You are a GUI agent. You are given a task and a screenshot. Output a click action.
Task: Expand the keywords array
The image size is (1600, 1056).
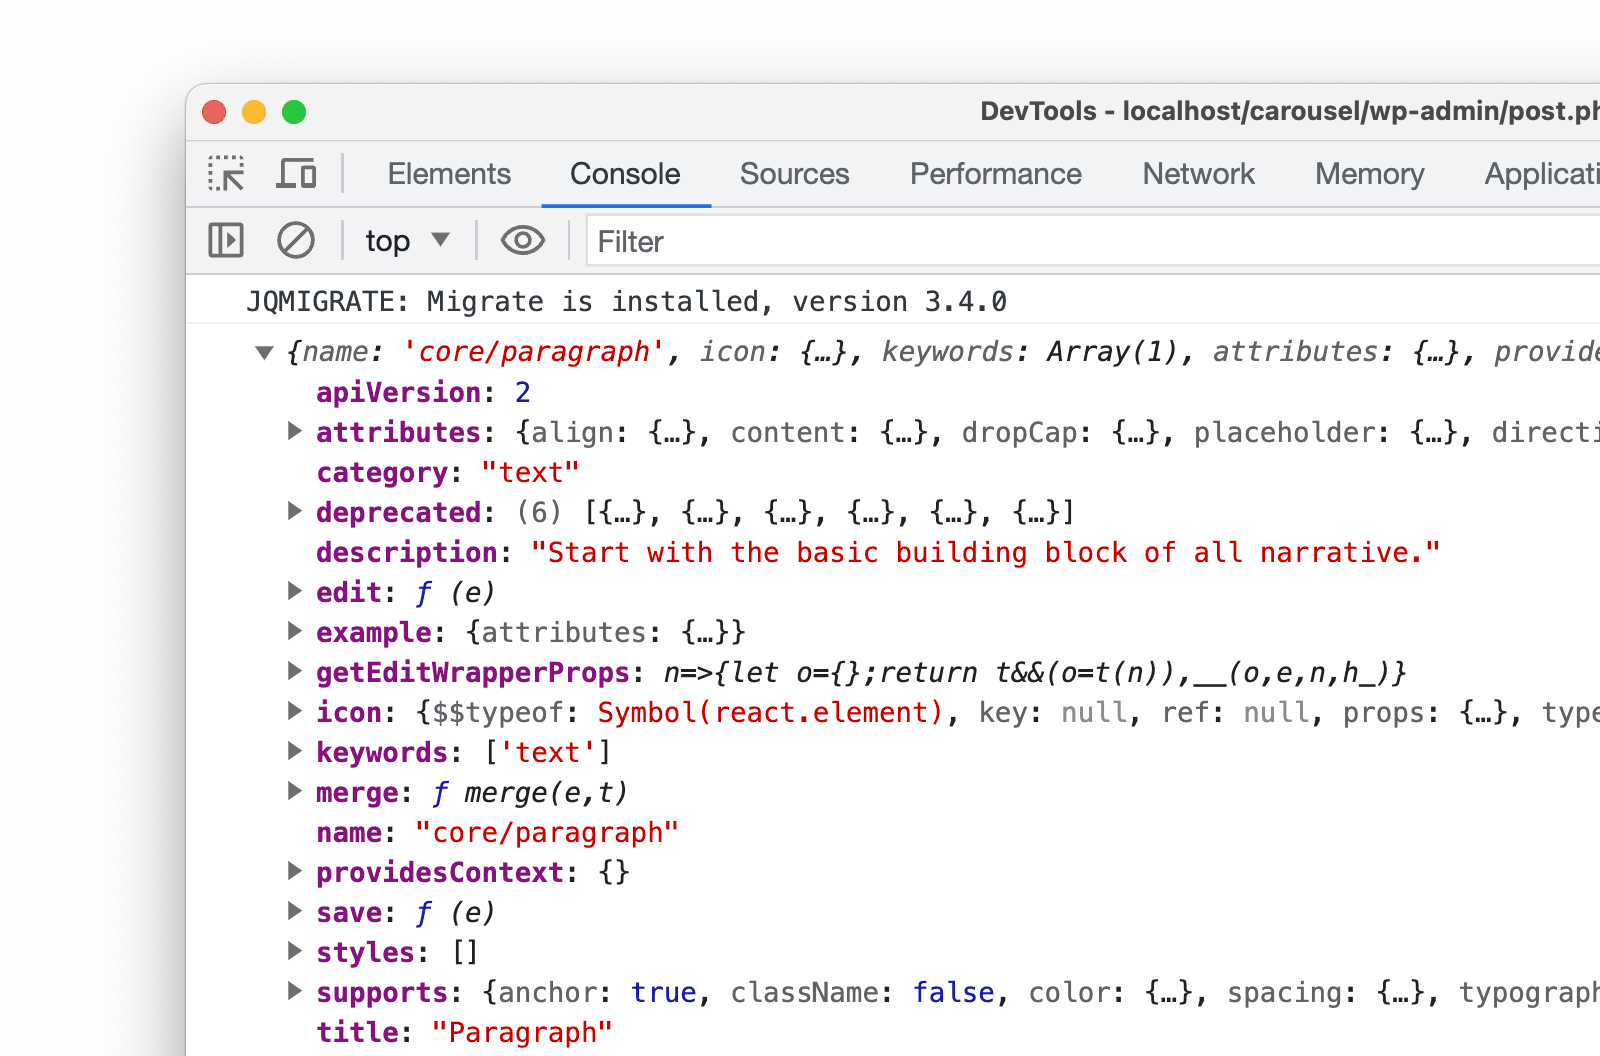click(294, 751)
